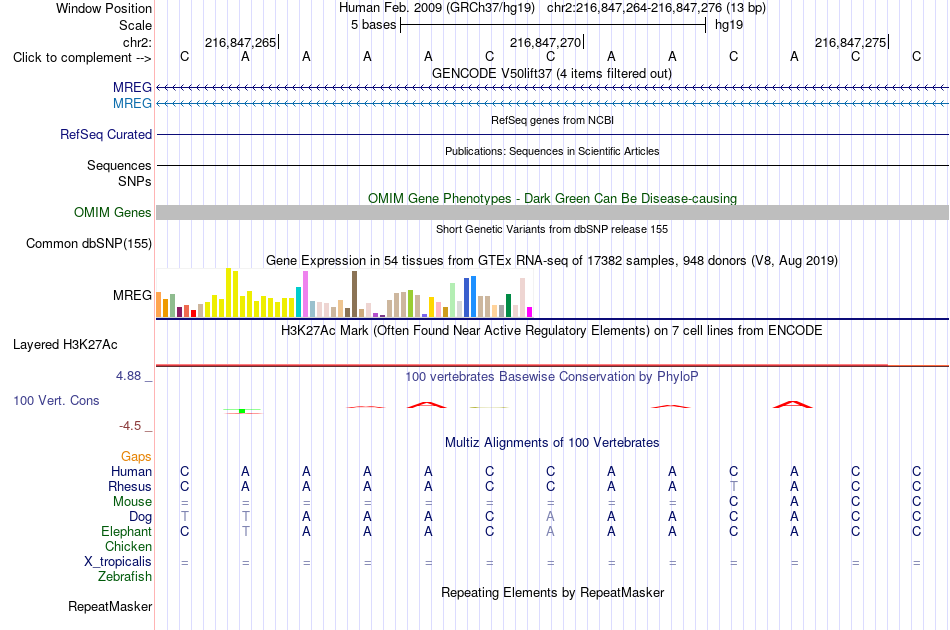Click the Scale track label
The width and height of the screenshot is (950, 630).
(x=135, y=25)
